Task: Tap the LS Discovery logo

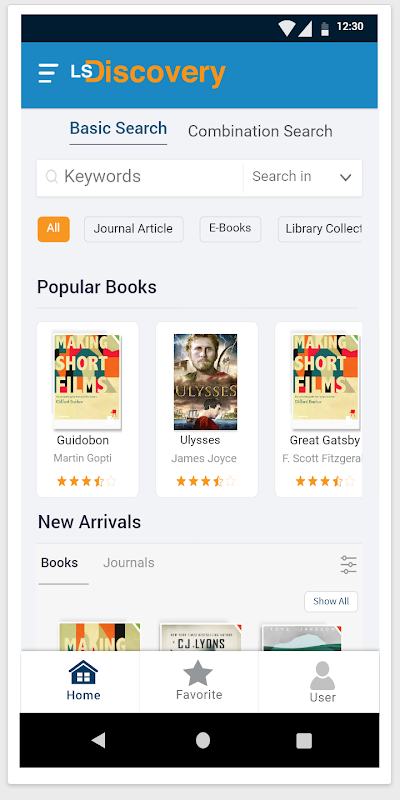Action: (148, 74)
